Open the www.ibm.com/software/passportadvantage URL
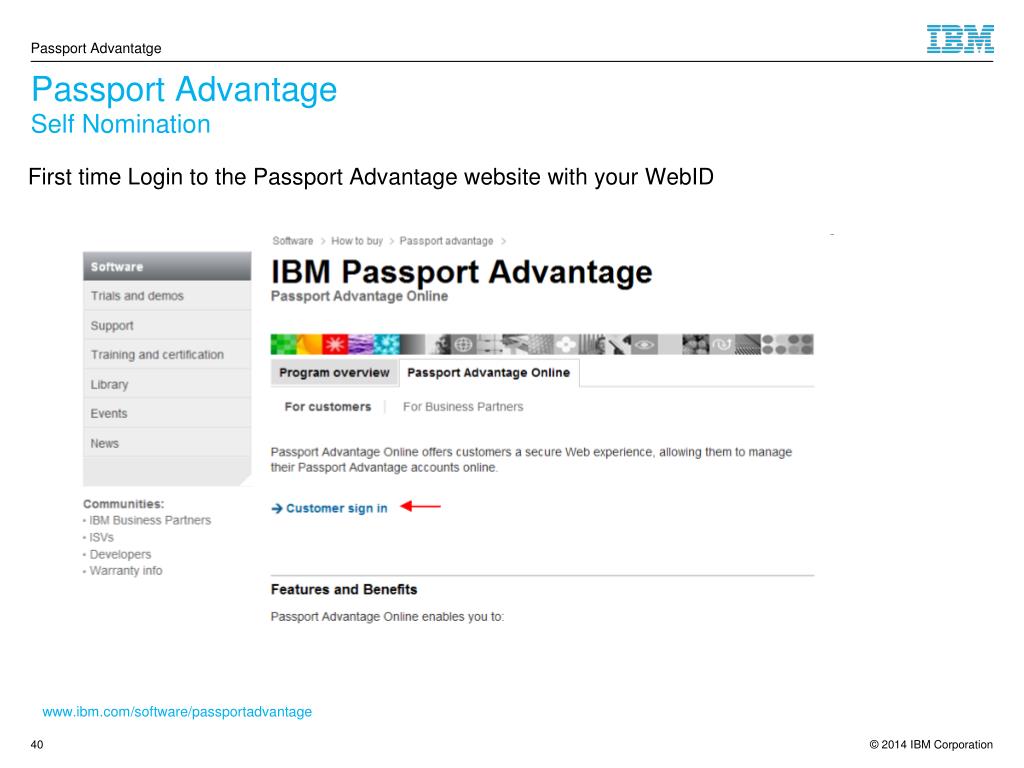1024x768 pixels. click(x=177, y=712)
